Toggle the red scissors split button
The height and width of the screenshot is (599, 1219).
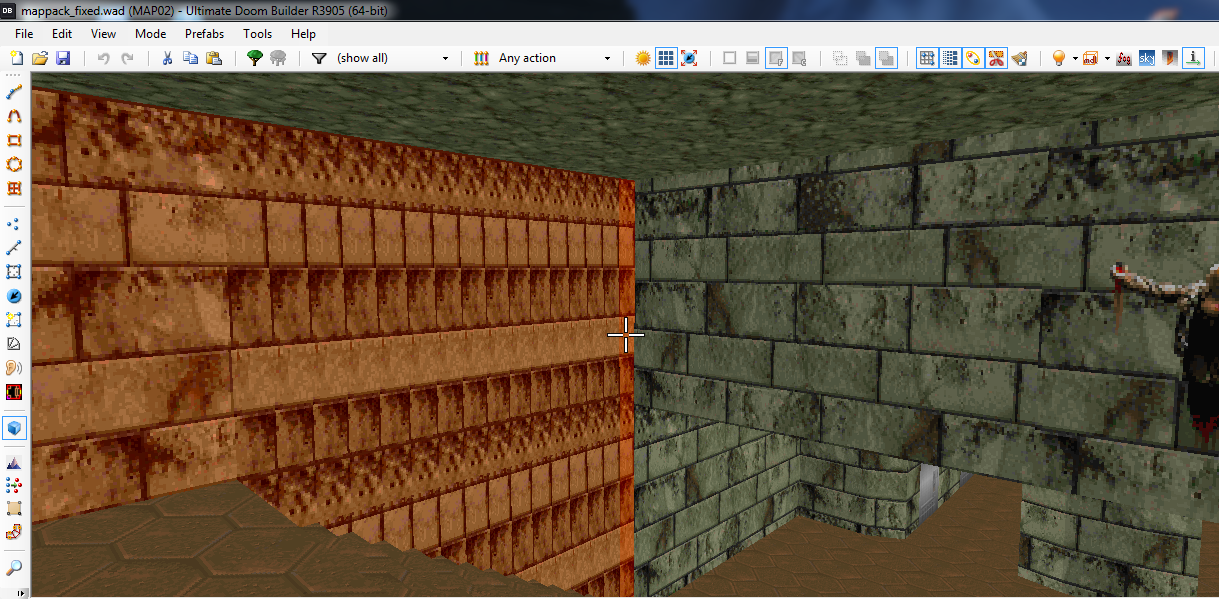996,58
